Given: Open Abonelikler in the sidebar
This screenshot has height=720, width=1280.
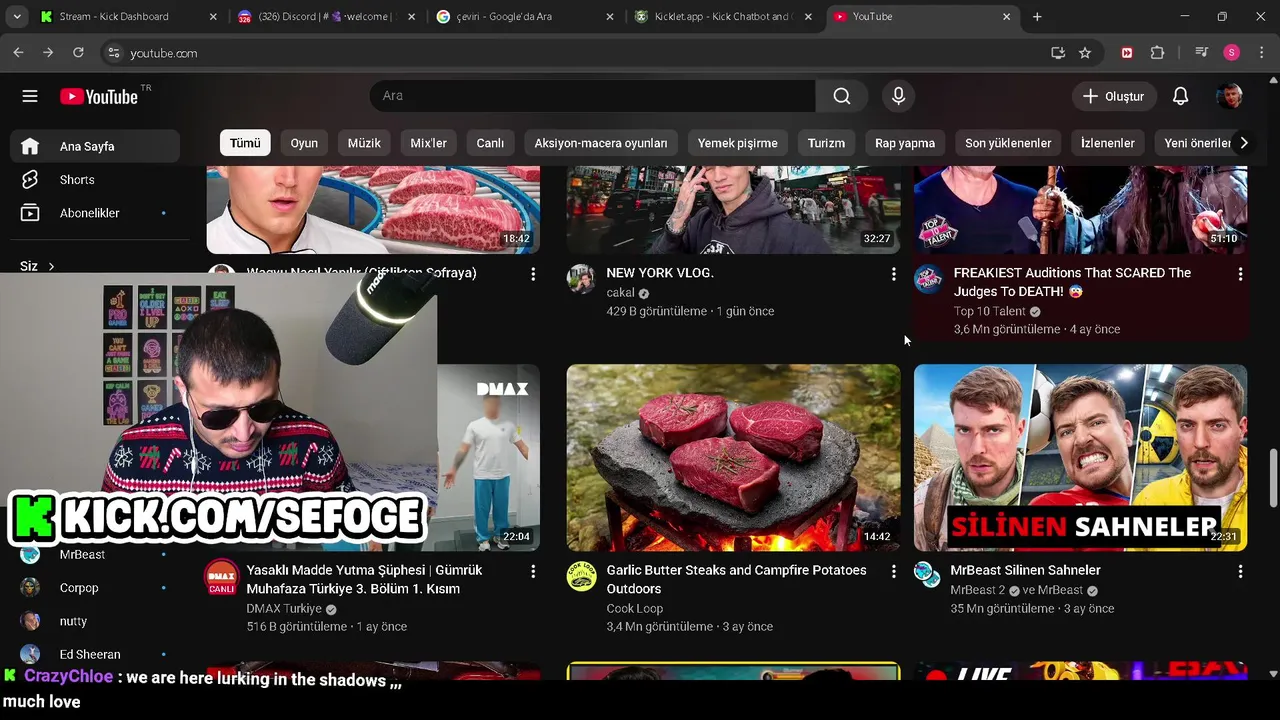Looking at the screenshot, I should coord(95,213).
